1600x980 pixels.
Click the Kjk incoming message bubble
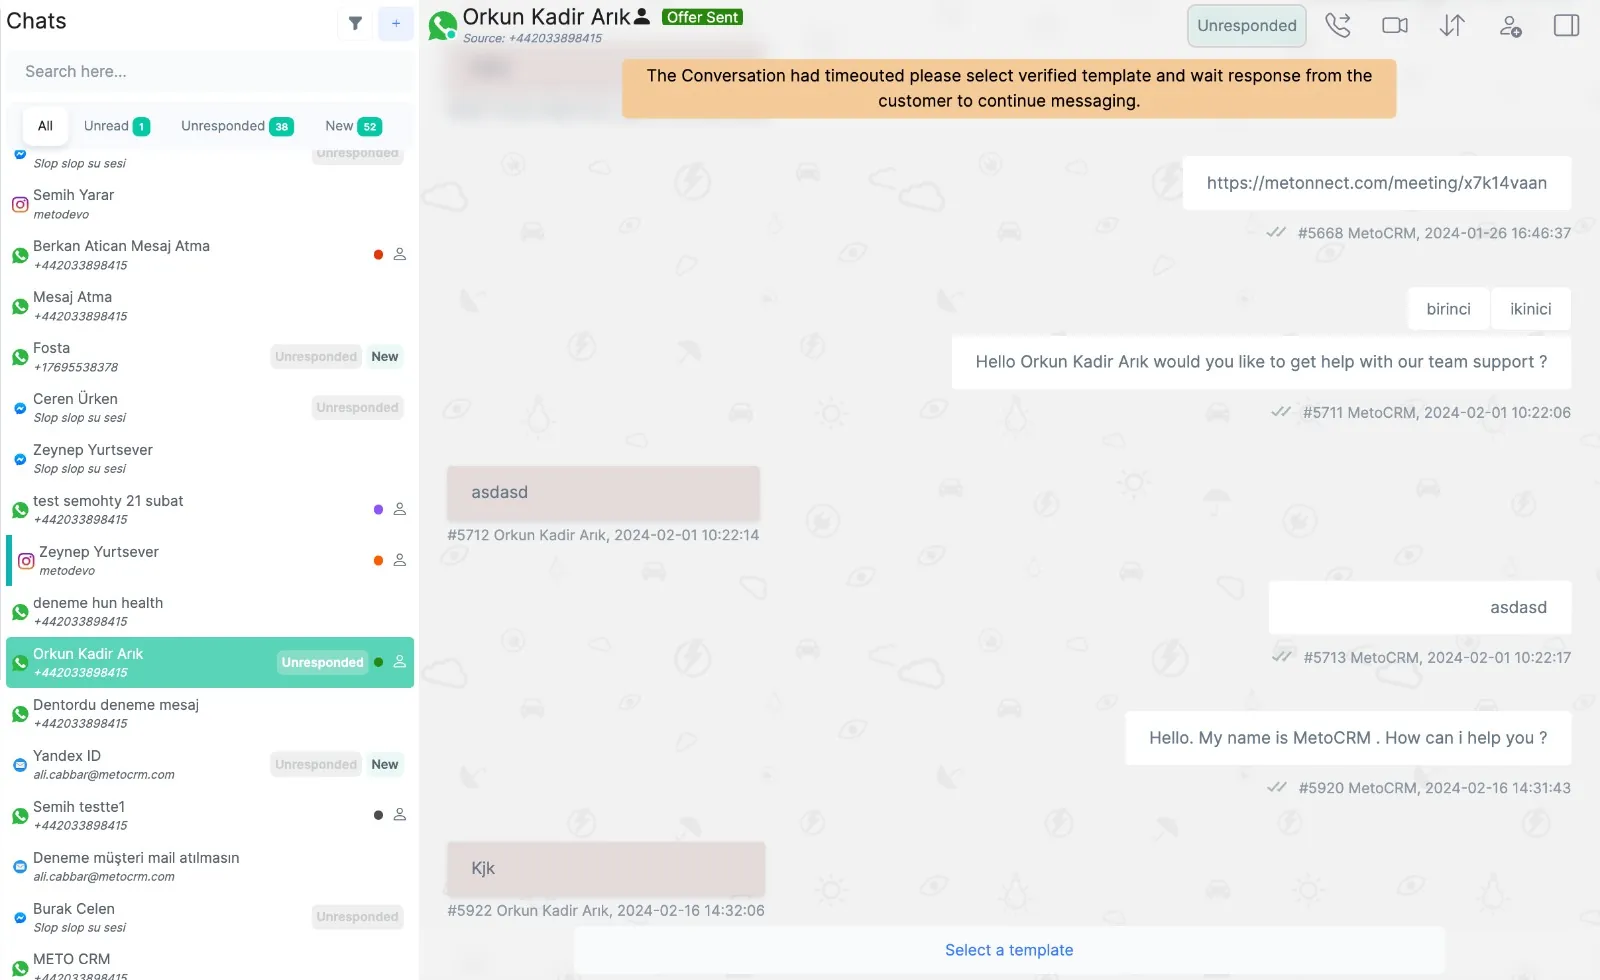click(606, 869)
